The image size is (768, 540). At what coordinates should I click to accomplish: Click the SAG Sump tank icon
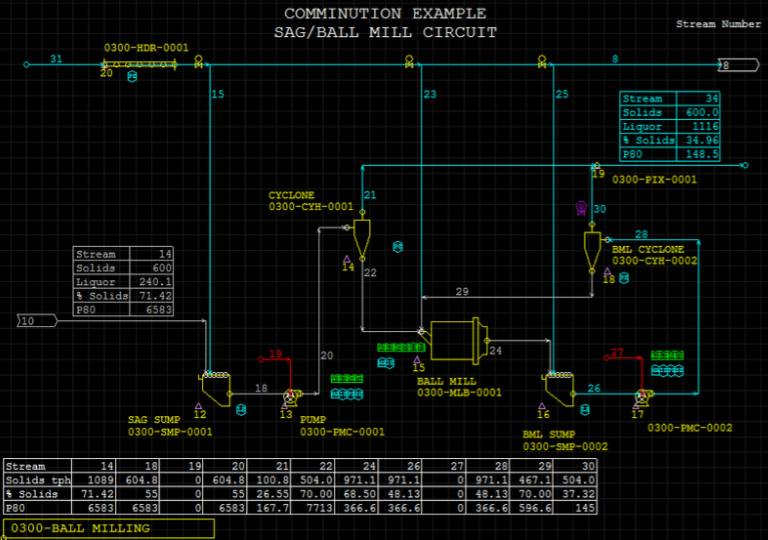[216, 387]
